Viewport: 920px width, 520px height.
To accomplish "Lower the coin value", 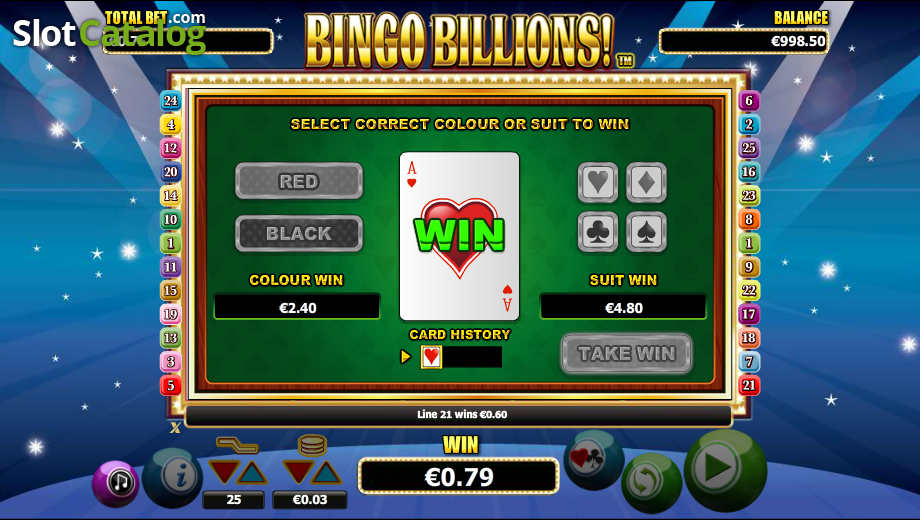I will coord(297,472).
